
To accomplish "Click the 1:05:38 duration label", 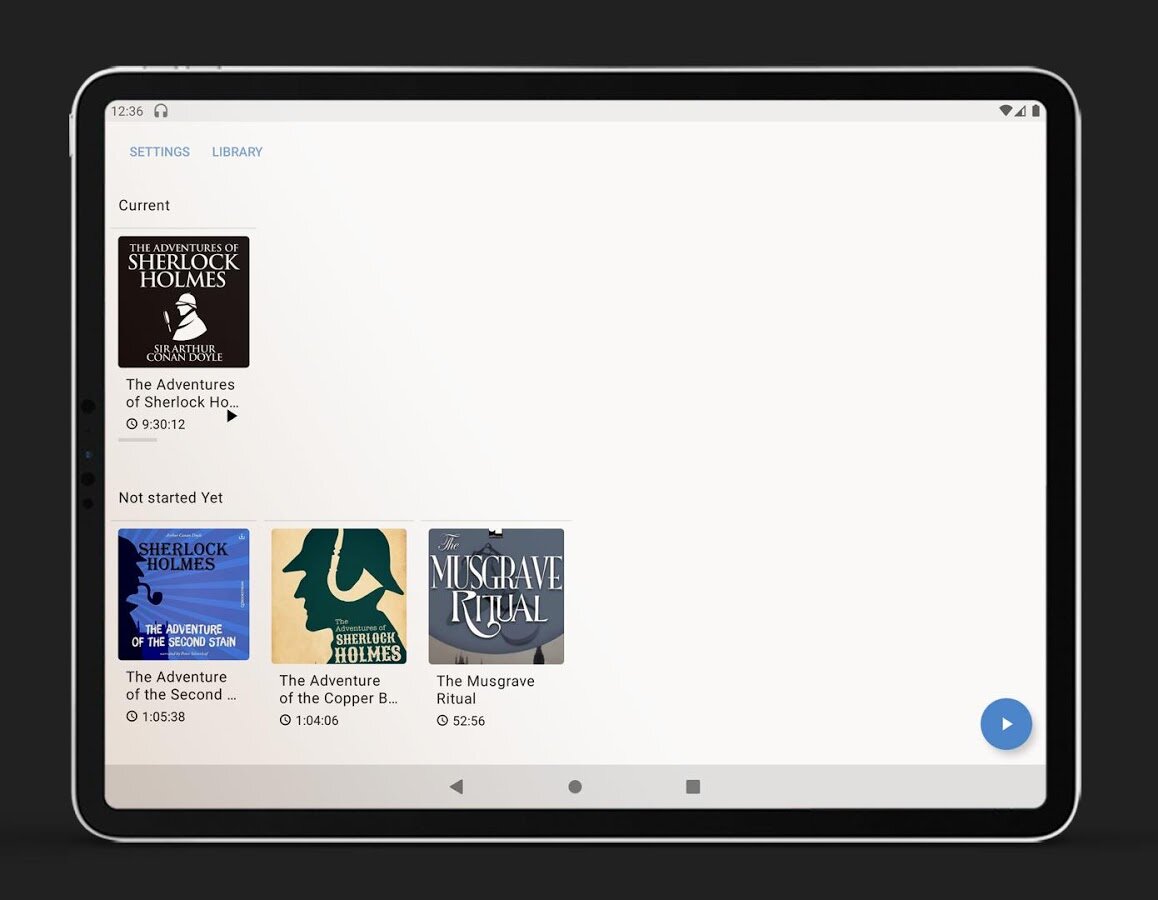I will [163, 717].
